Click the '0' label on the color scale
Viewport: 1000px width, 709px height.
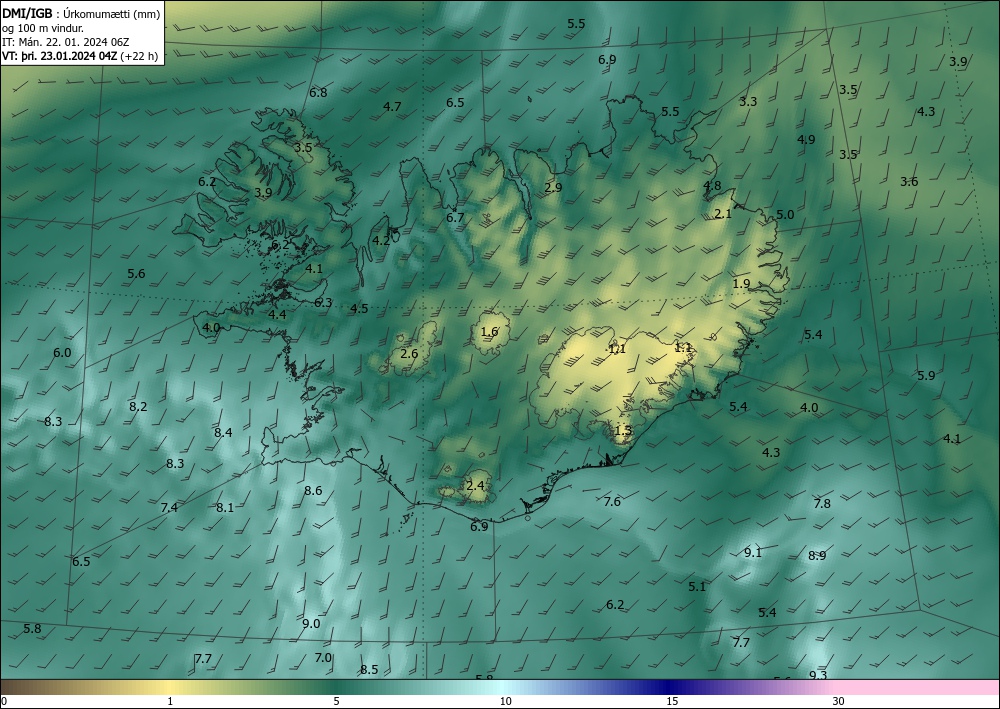pyautogui.click(x=4, y=701)
